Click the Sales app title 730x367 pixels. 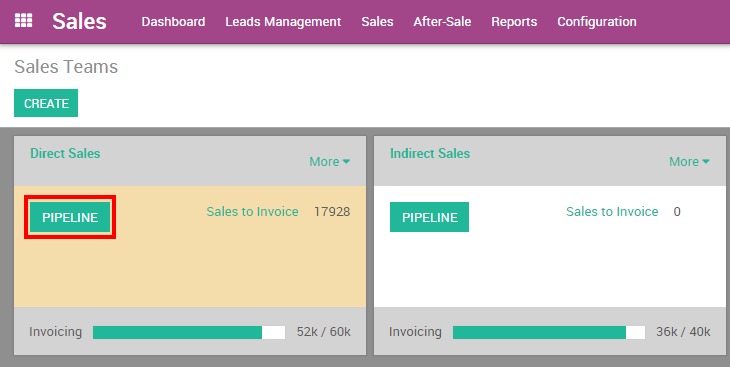click(79, 21)
